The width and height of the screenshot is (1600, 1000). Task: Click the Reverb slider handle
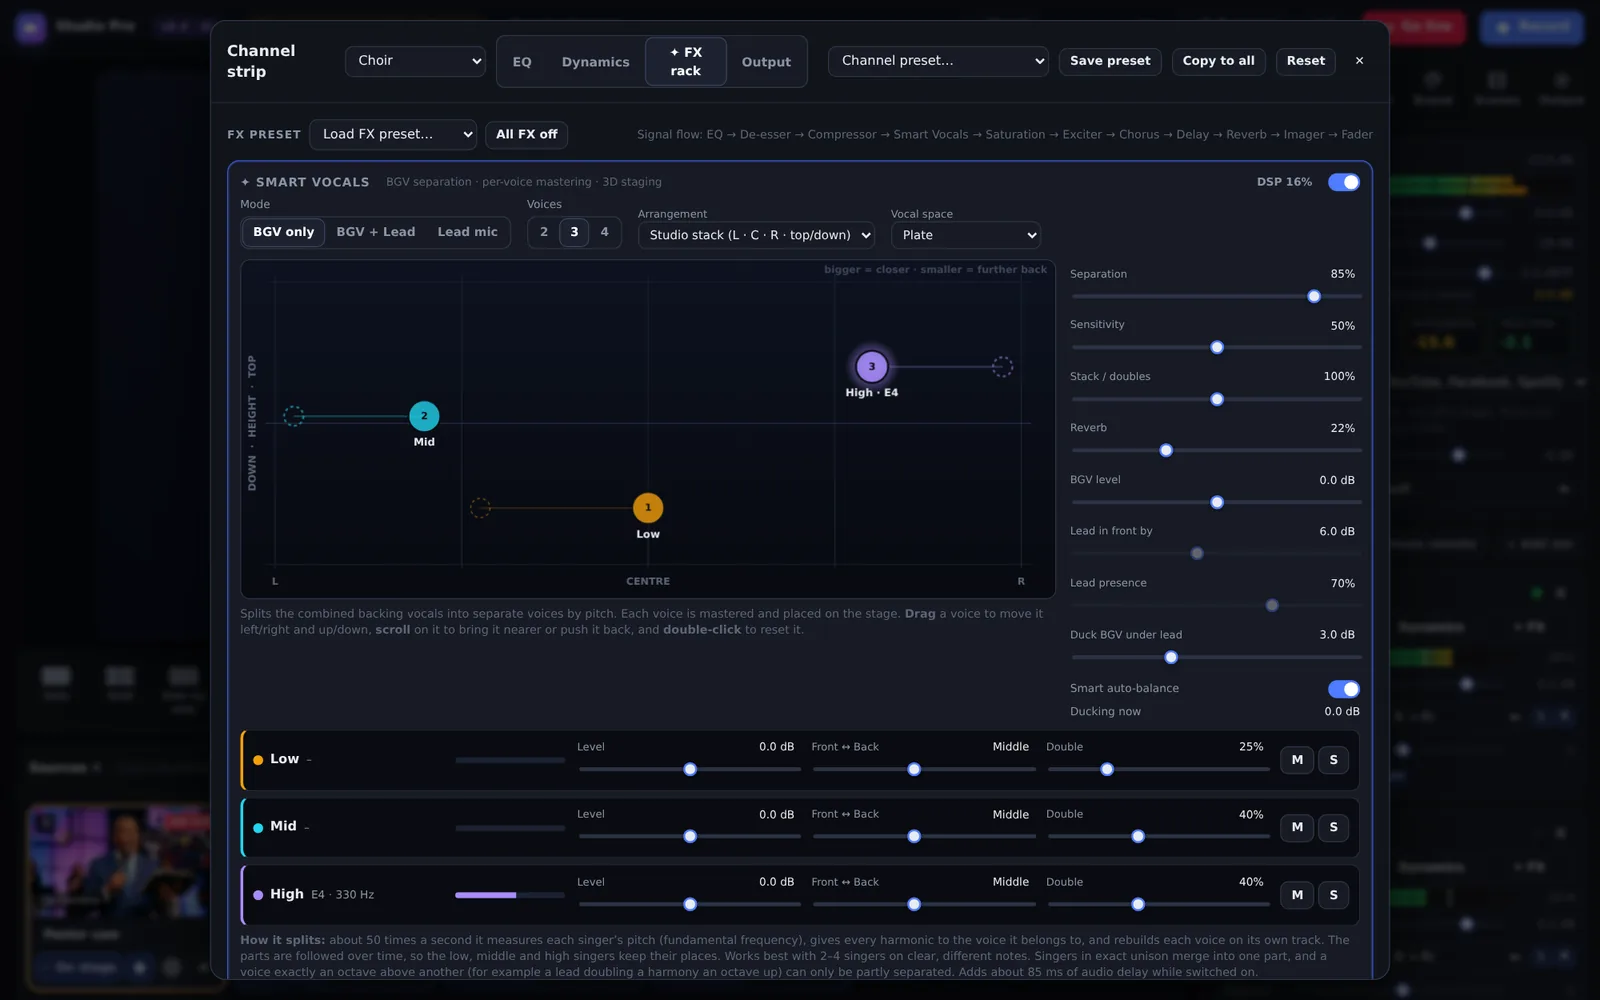pyautogui.click(x=1166, y=451)
